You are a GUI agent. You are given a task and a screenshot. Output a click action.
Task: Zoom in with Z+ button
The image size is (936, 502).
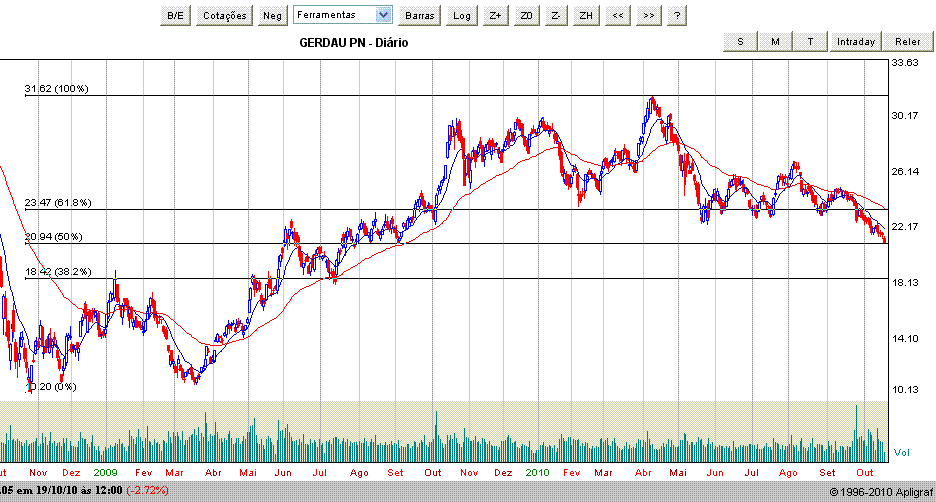coord(495,16)
